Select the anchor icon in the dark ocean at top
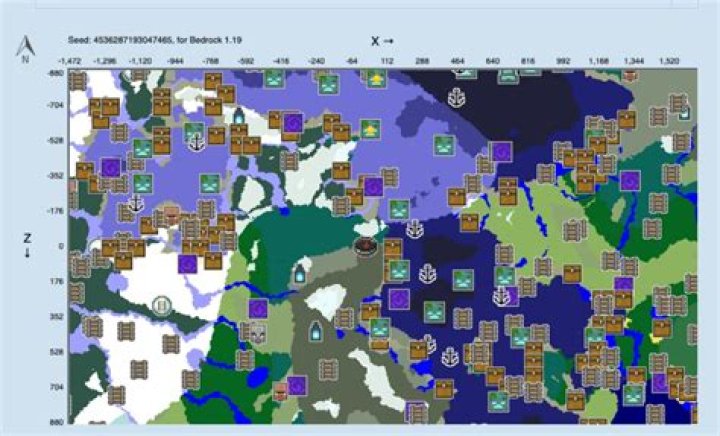720x436 pixels. coord(457,97)
